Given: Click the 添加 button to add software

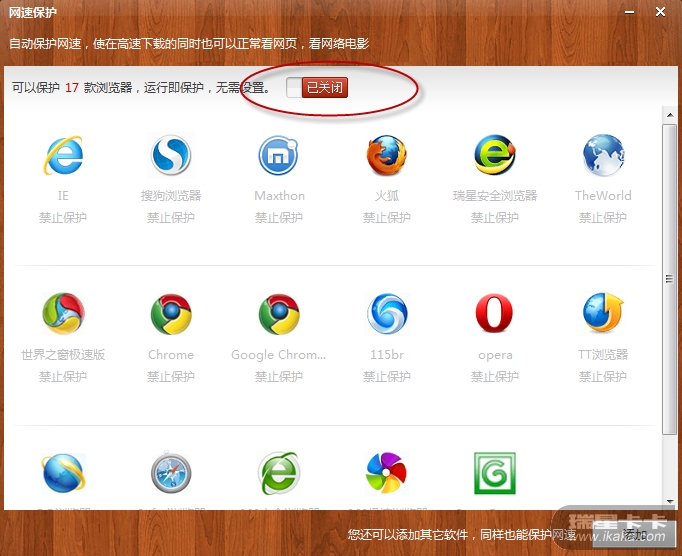Looking at the screenshot, I should 635,534.
